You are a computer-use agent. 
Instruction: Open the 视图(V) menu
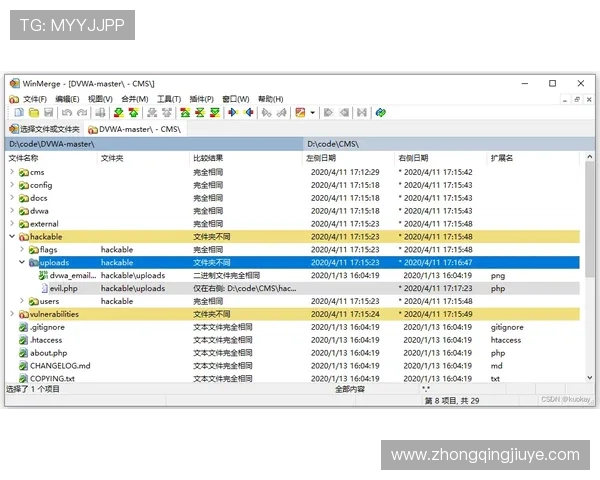point(100,99)
